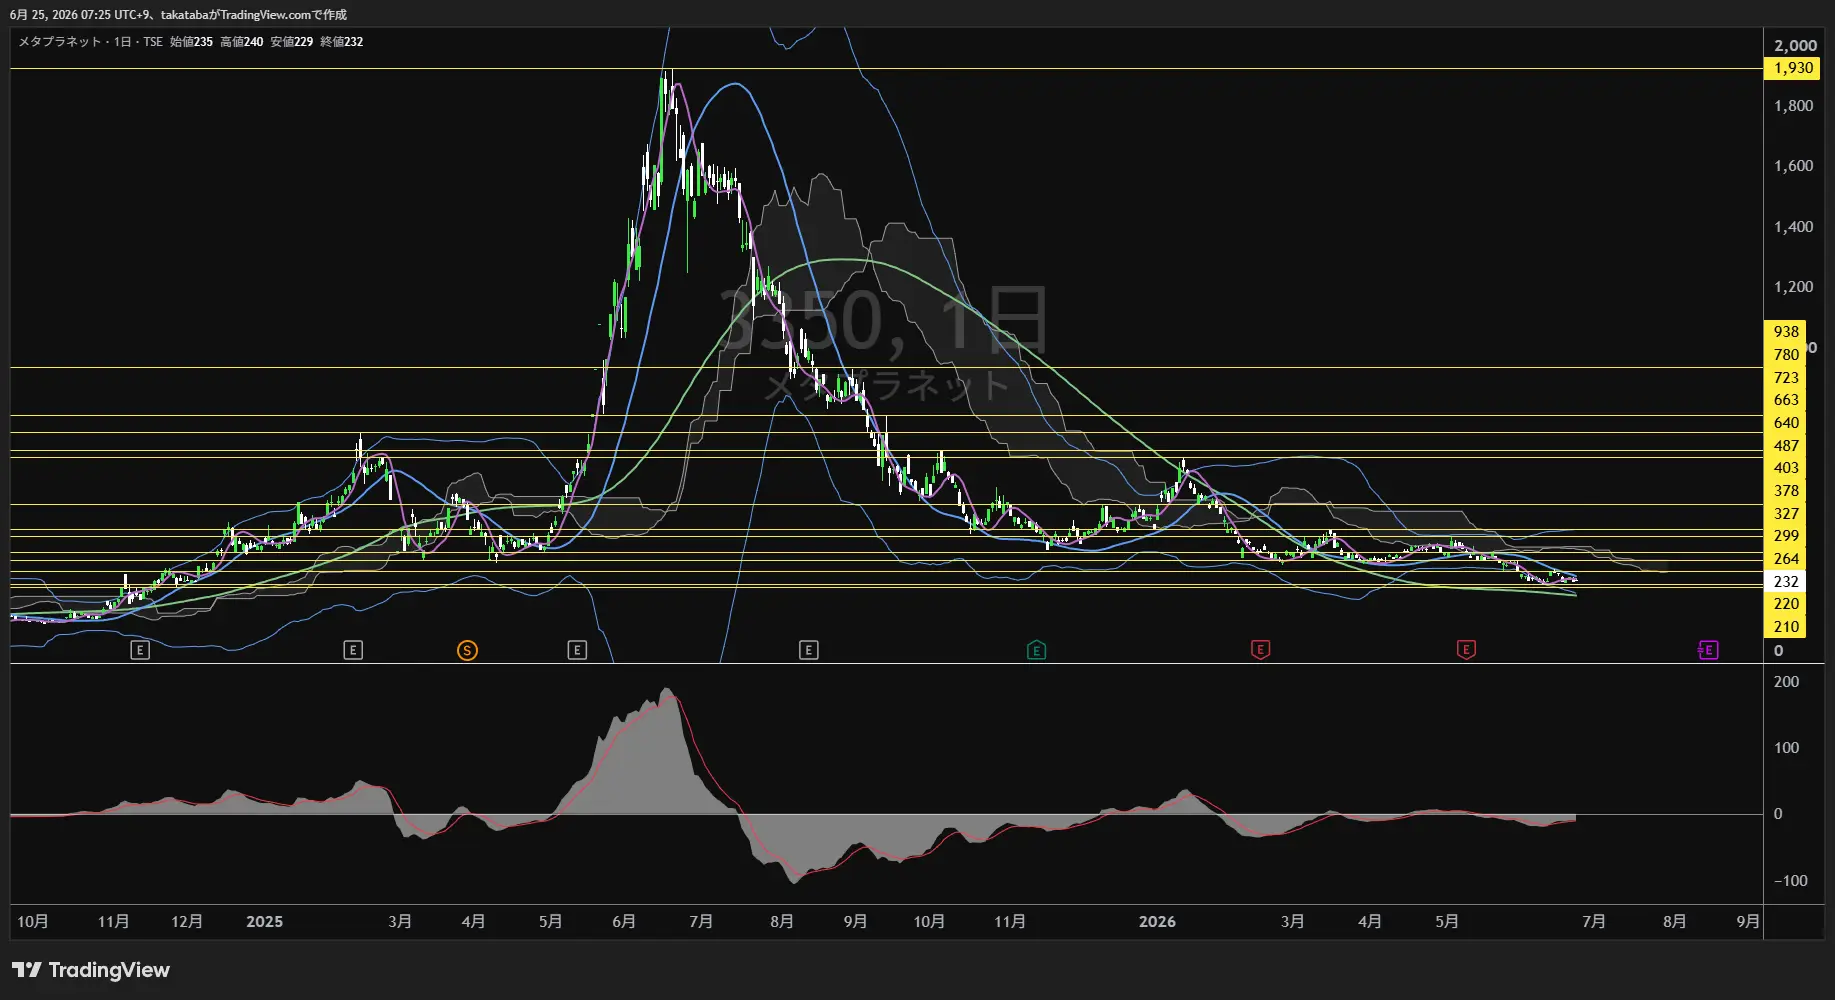Click the メタプラネット・1日・TSE symbol title
This screenshot has width=1835, height=1000.
pyautogui.click(x=91, y=42)
